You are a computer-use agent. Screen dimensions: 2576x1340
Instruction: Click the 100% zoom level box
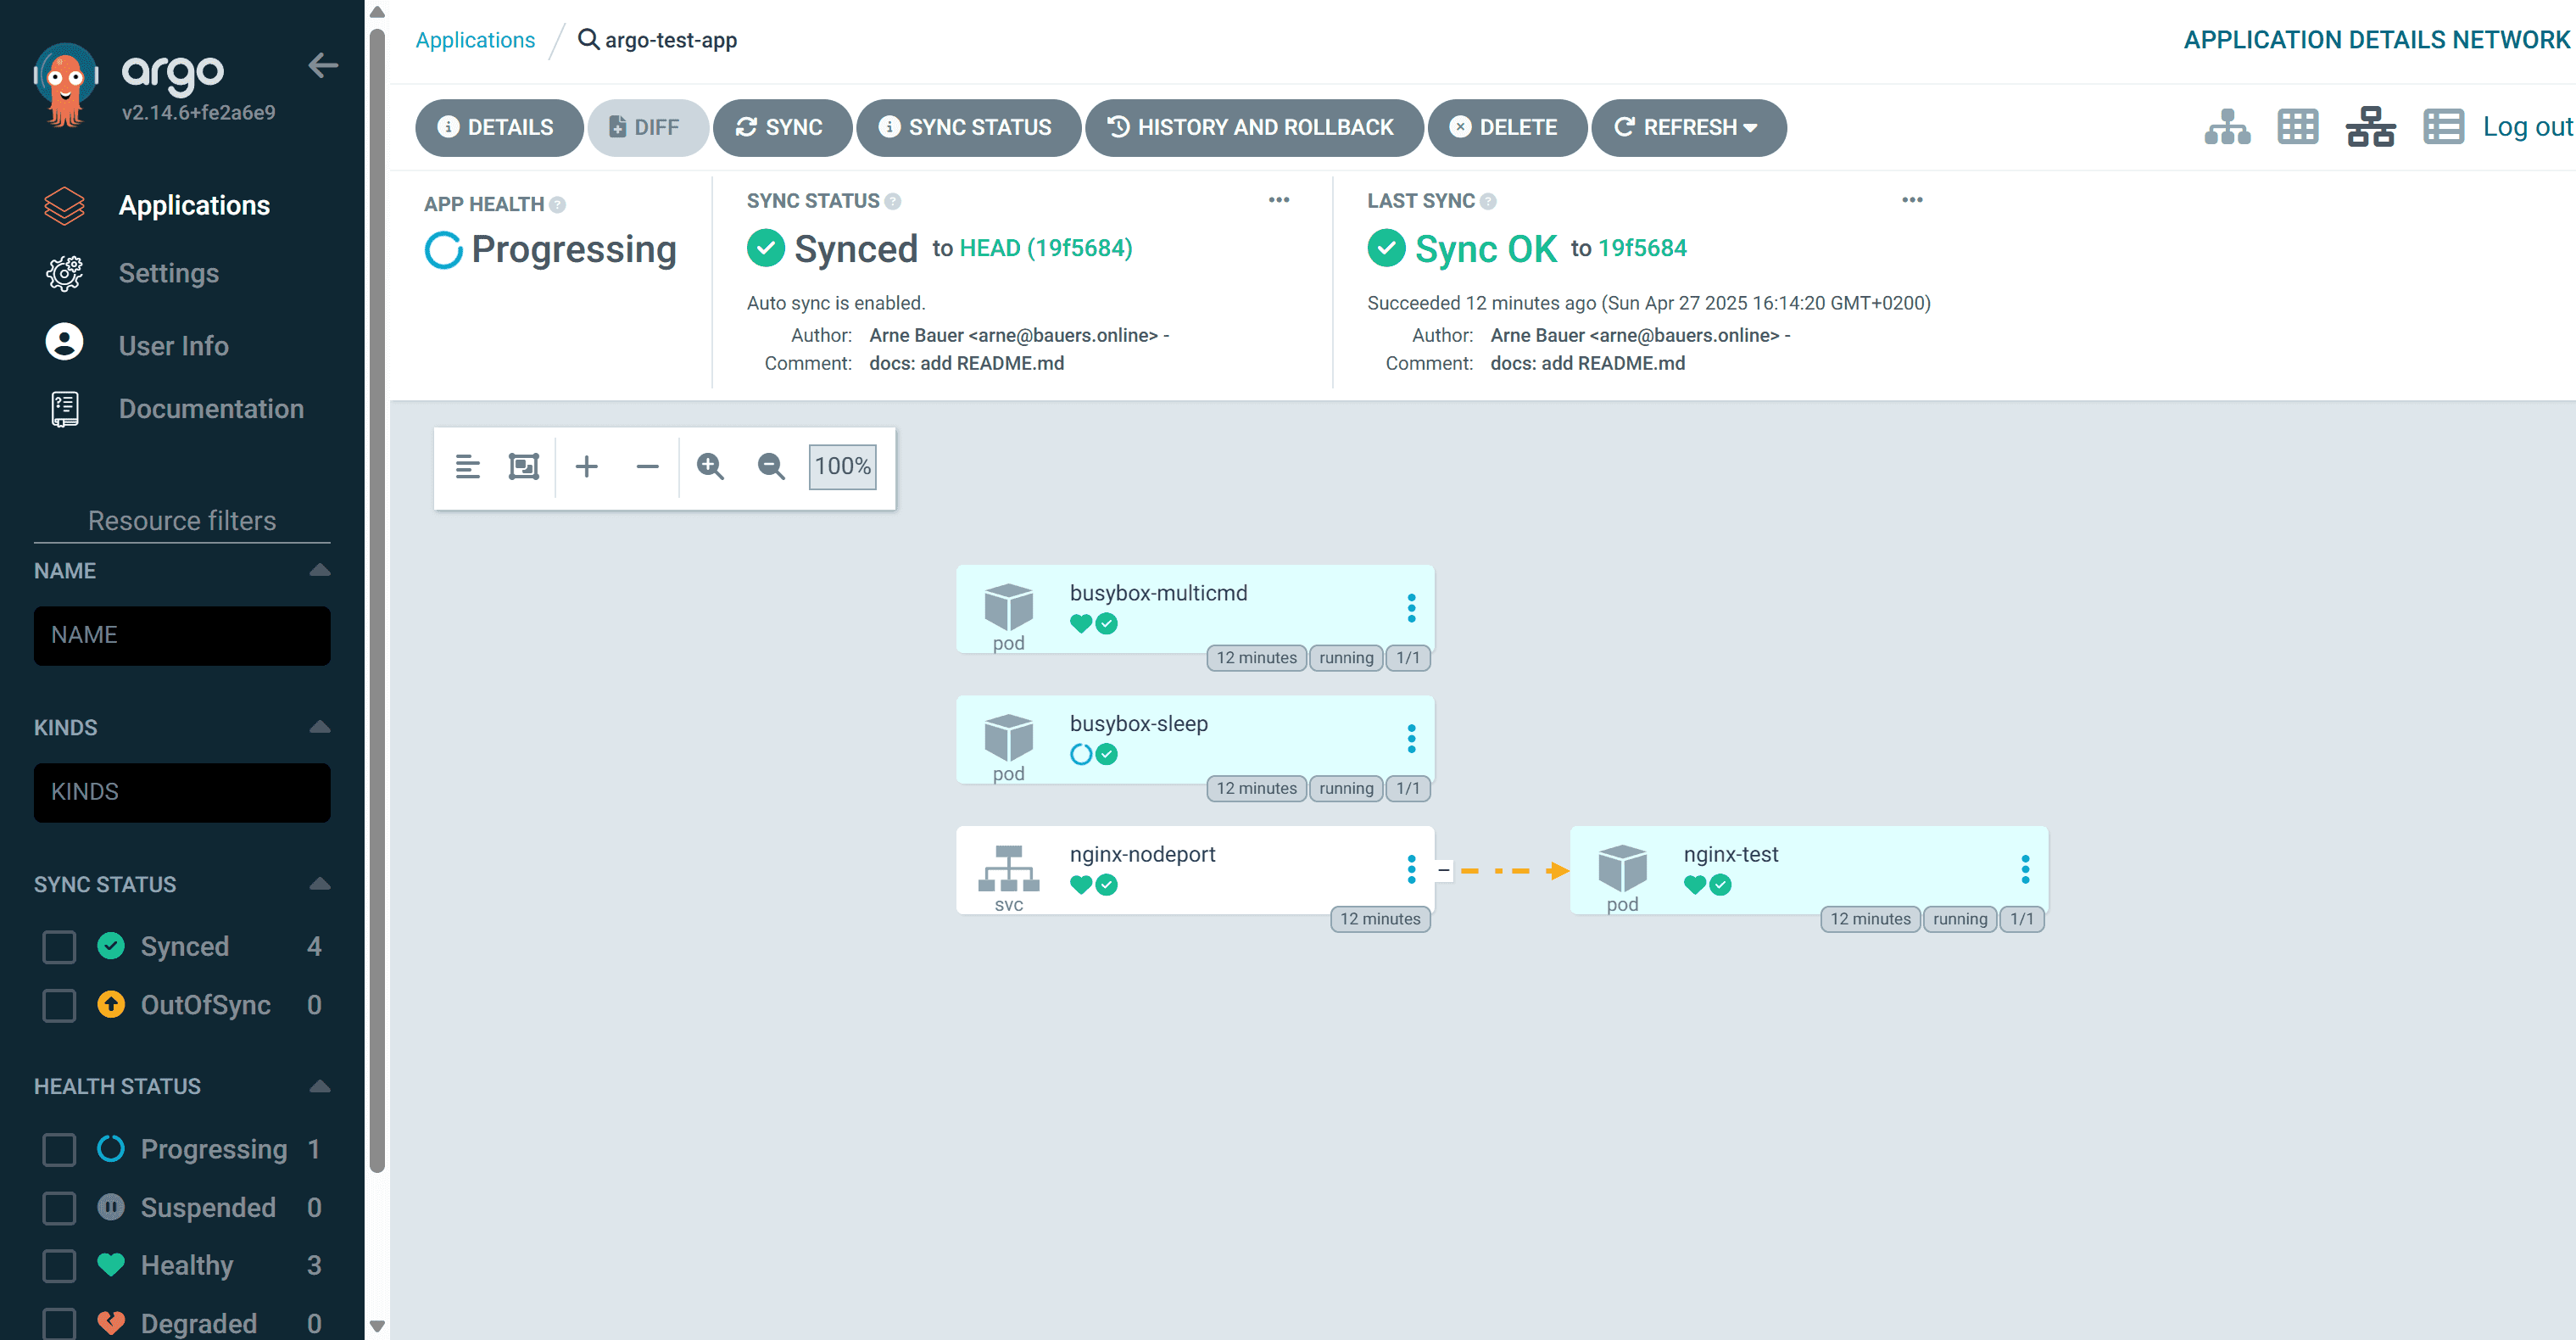click(842, 467)
